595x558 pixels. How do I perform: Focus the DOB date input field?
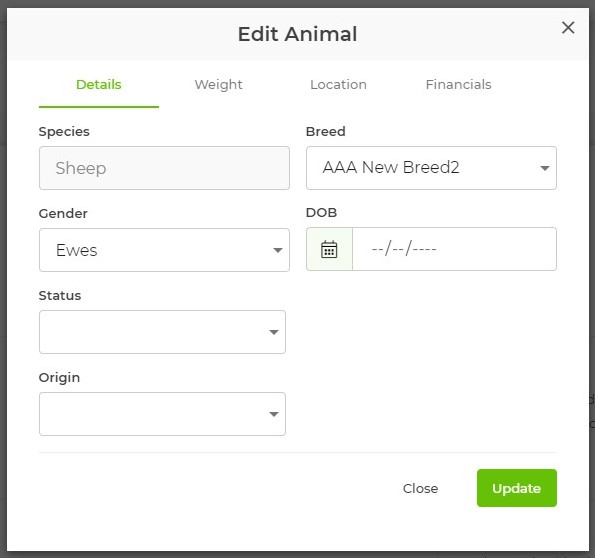tap(454, 249)
